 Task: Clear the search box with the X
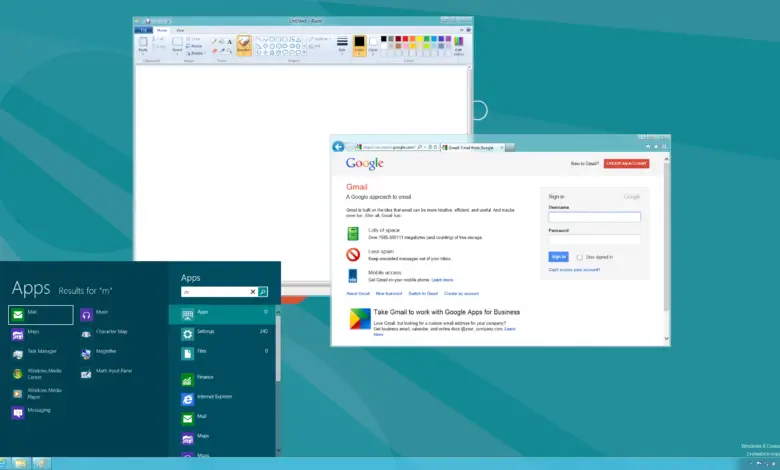coord(252,292)
